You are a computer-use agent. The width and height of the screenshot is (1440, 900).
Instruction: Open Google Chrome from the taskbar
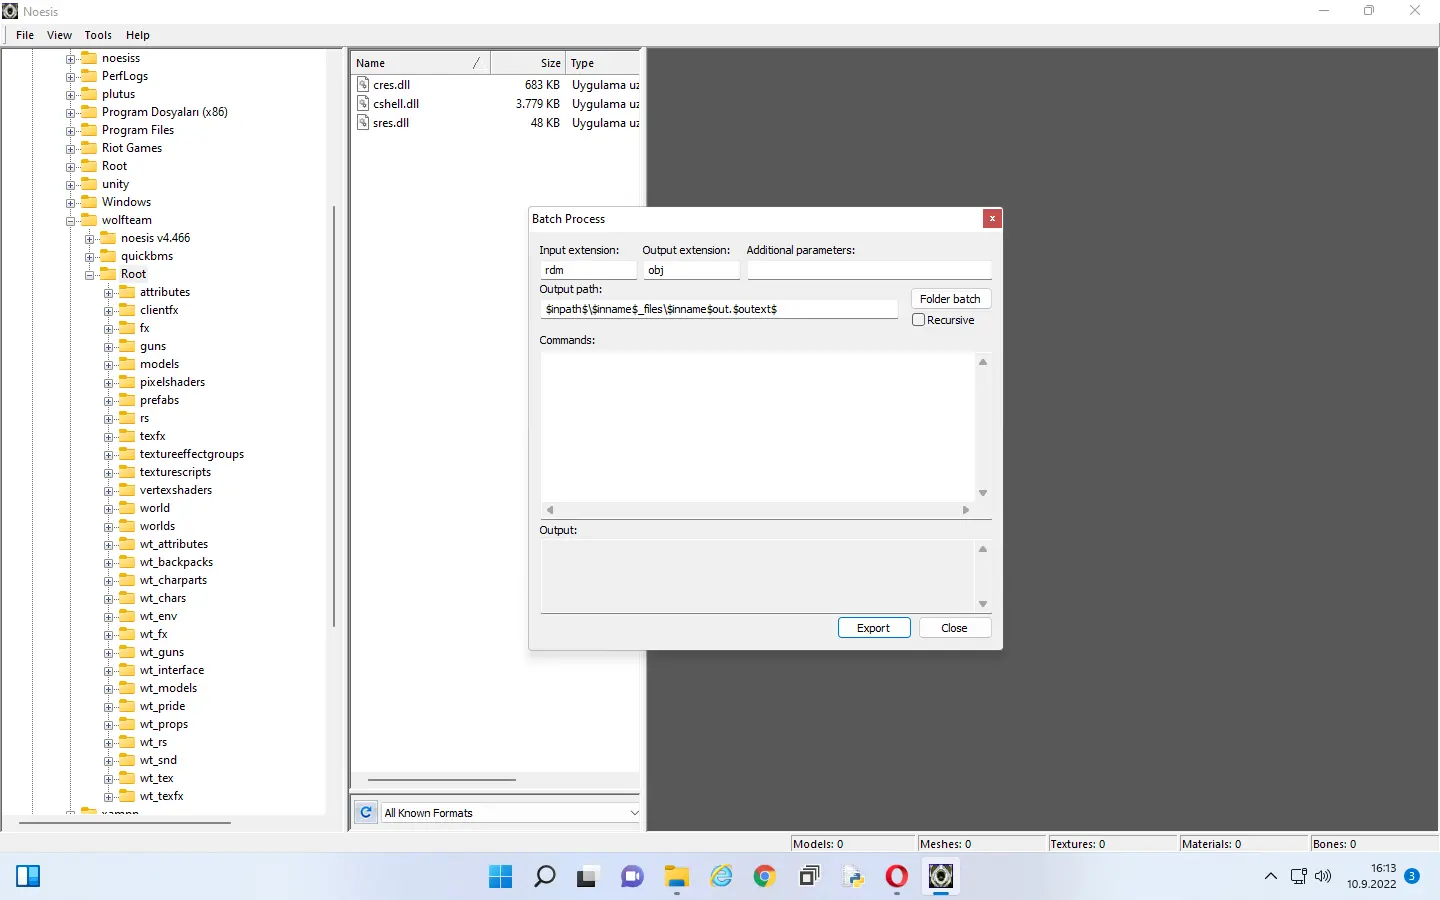(x=764, y=877)
